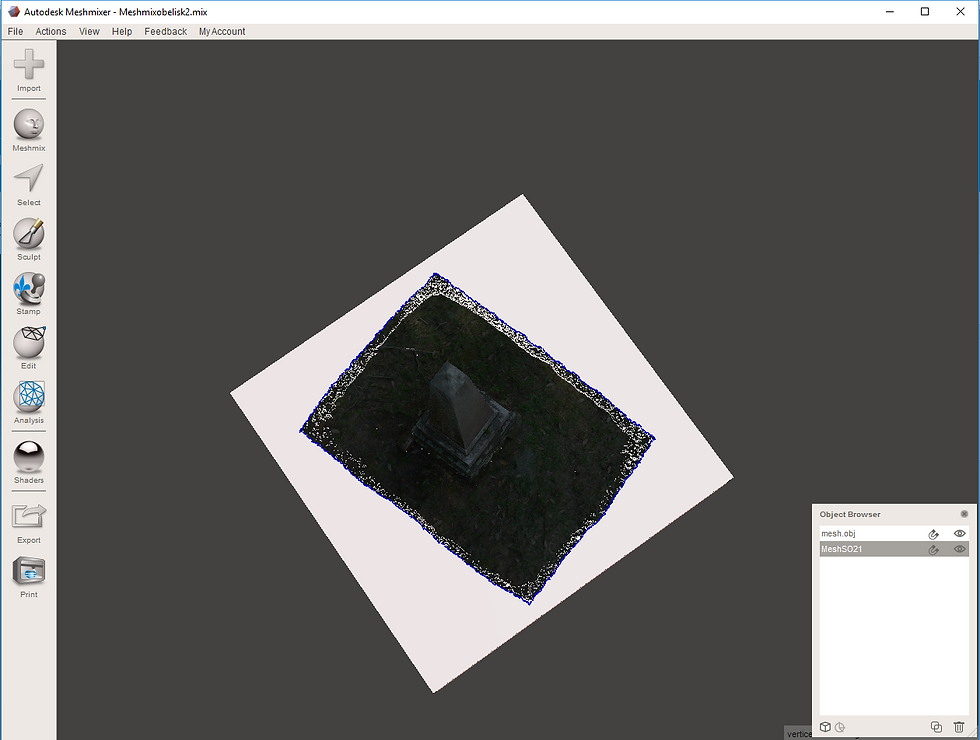
Task: Open the Import tool
Action: 29,71
